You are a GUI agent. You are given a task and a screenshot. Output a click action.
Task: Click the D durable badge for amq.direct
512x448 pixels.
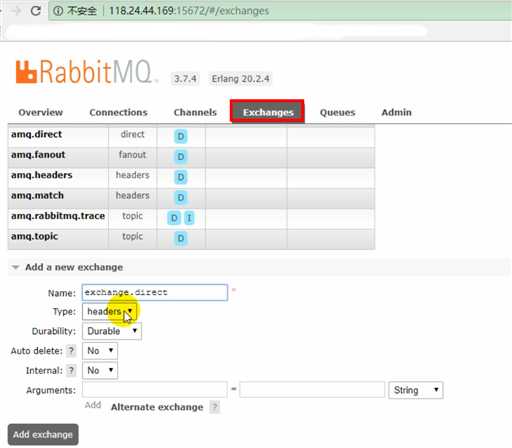click(181, 136)
